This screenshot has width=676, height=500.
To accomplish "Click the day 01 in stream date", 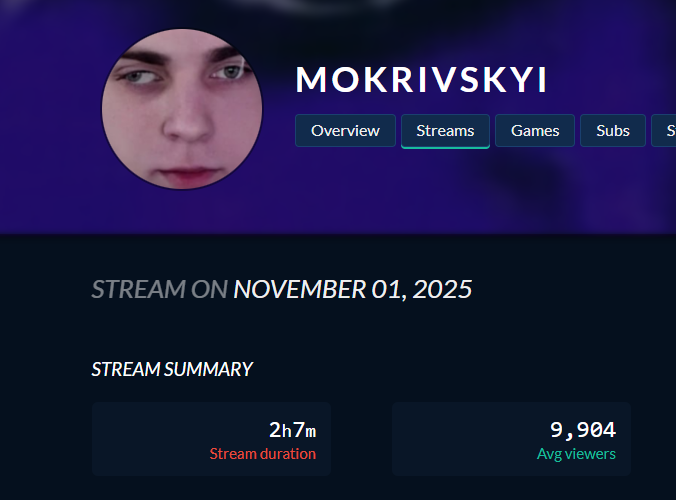I will (x=389, y=289).
